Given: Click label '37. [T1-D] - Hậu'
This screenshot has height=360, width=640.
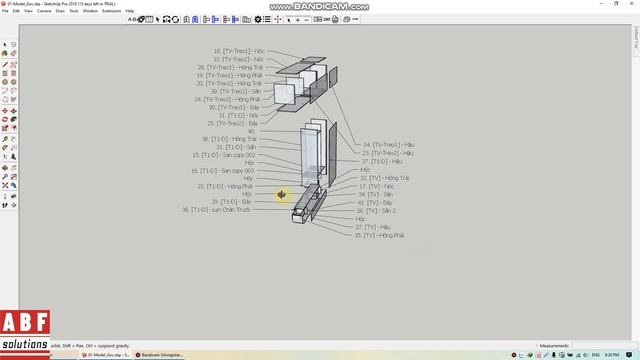Looking at the screenshot, I should click(382, 161).
